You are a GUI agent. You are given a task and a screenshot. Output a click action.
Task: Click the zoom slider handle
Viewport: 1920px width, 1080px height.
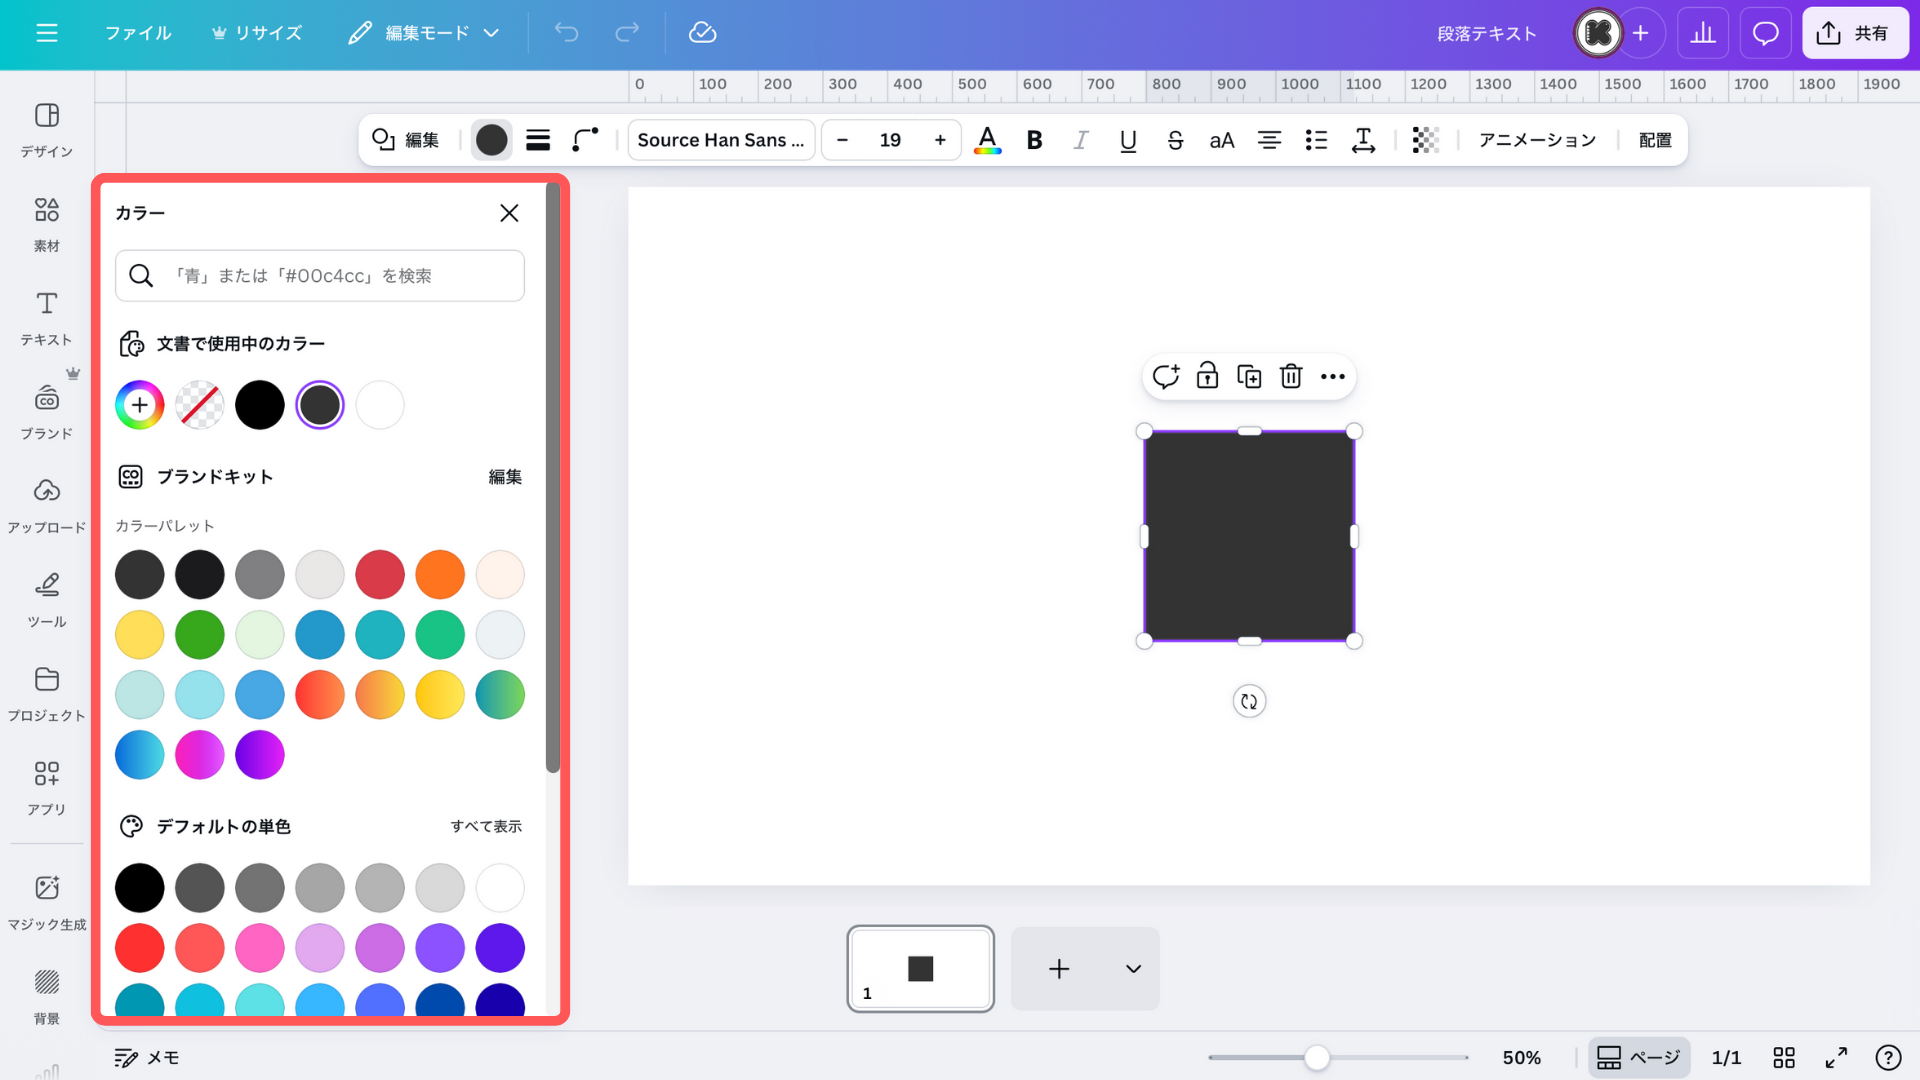[1317, 1057]
